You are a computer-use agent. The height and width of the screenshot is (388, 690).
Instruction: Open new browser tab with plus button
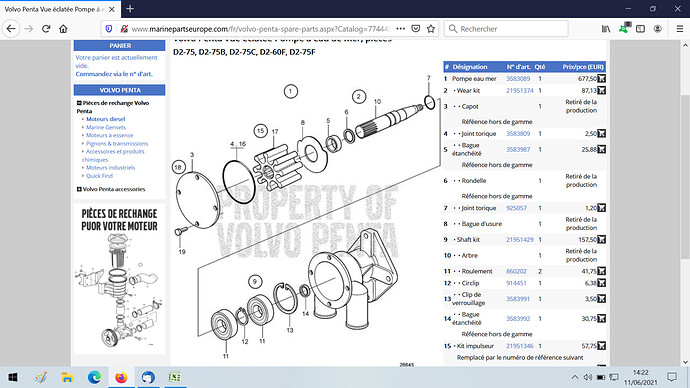click(x=130, y=9)
